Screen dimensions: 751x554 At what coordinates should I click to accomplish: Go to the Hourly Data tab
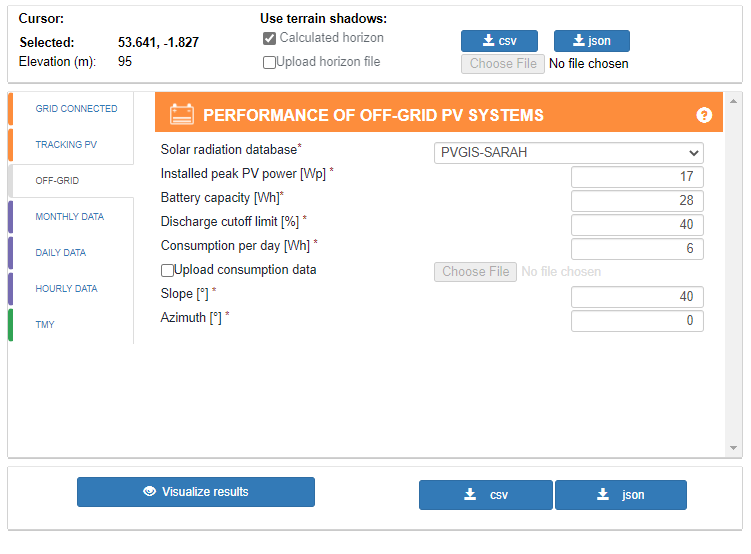point(66,289)
